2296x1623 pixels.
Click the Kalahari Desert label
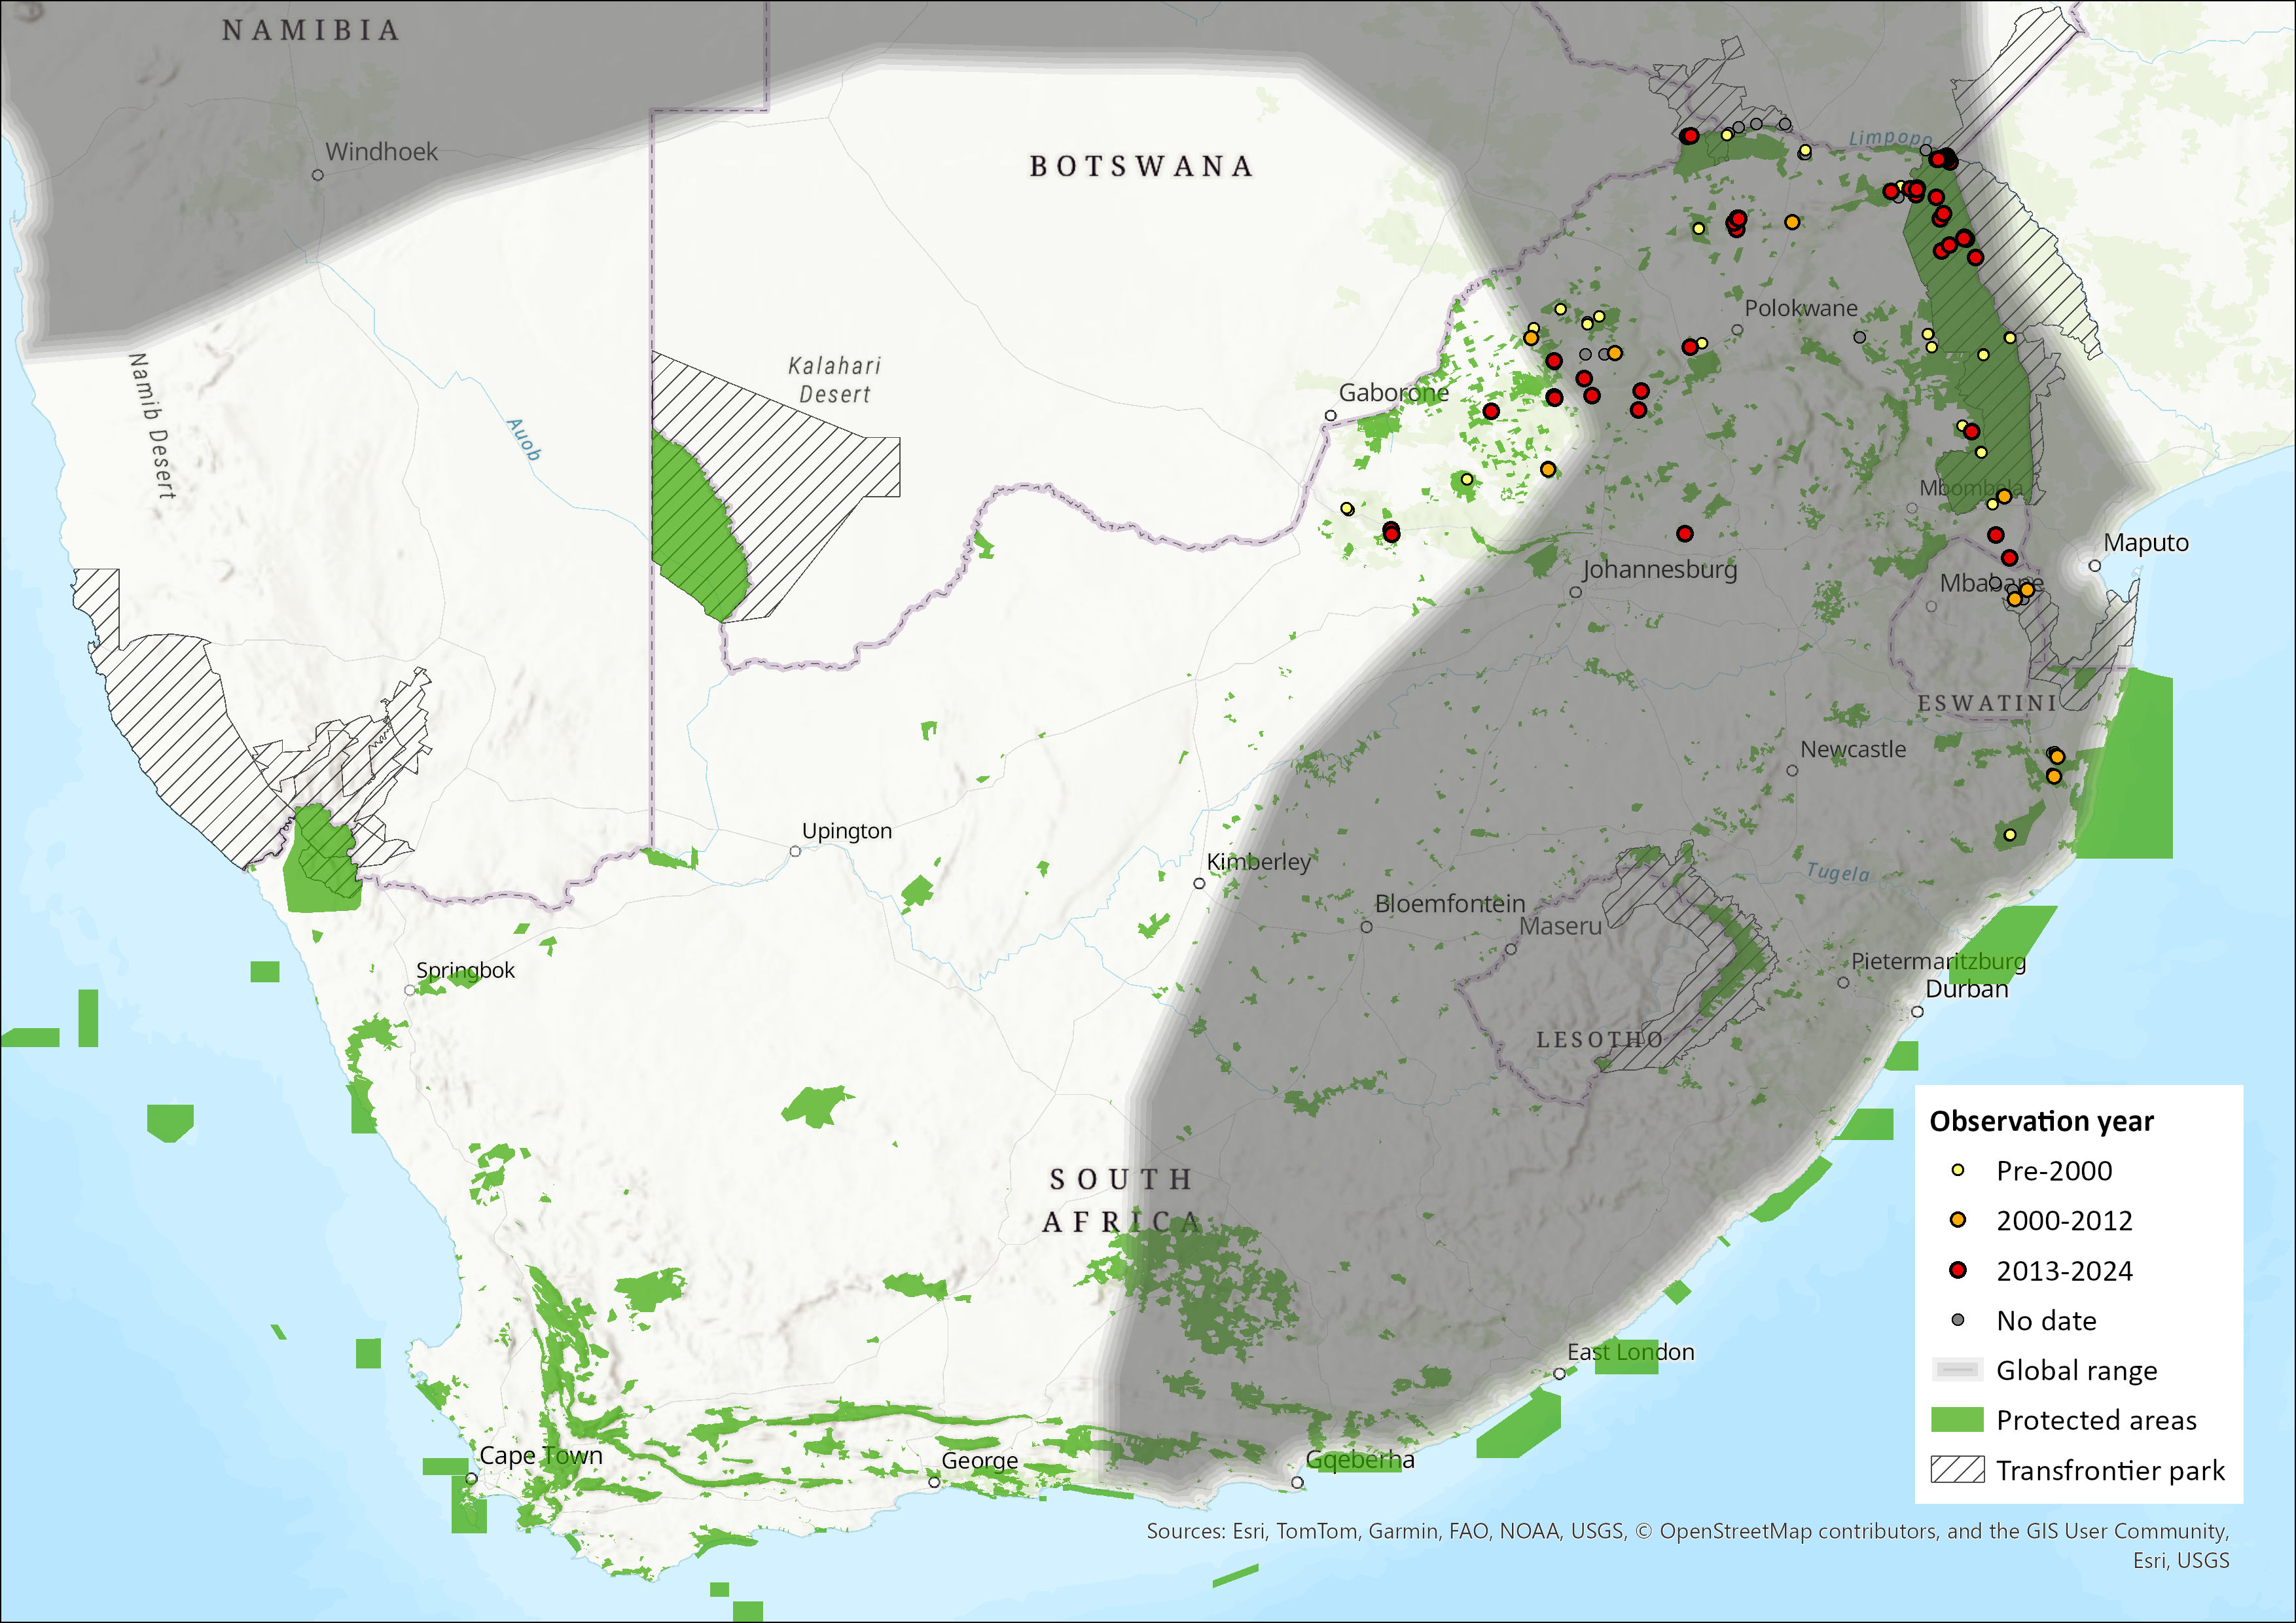(835, 380)
